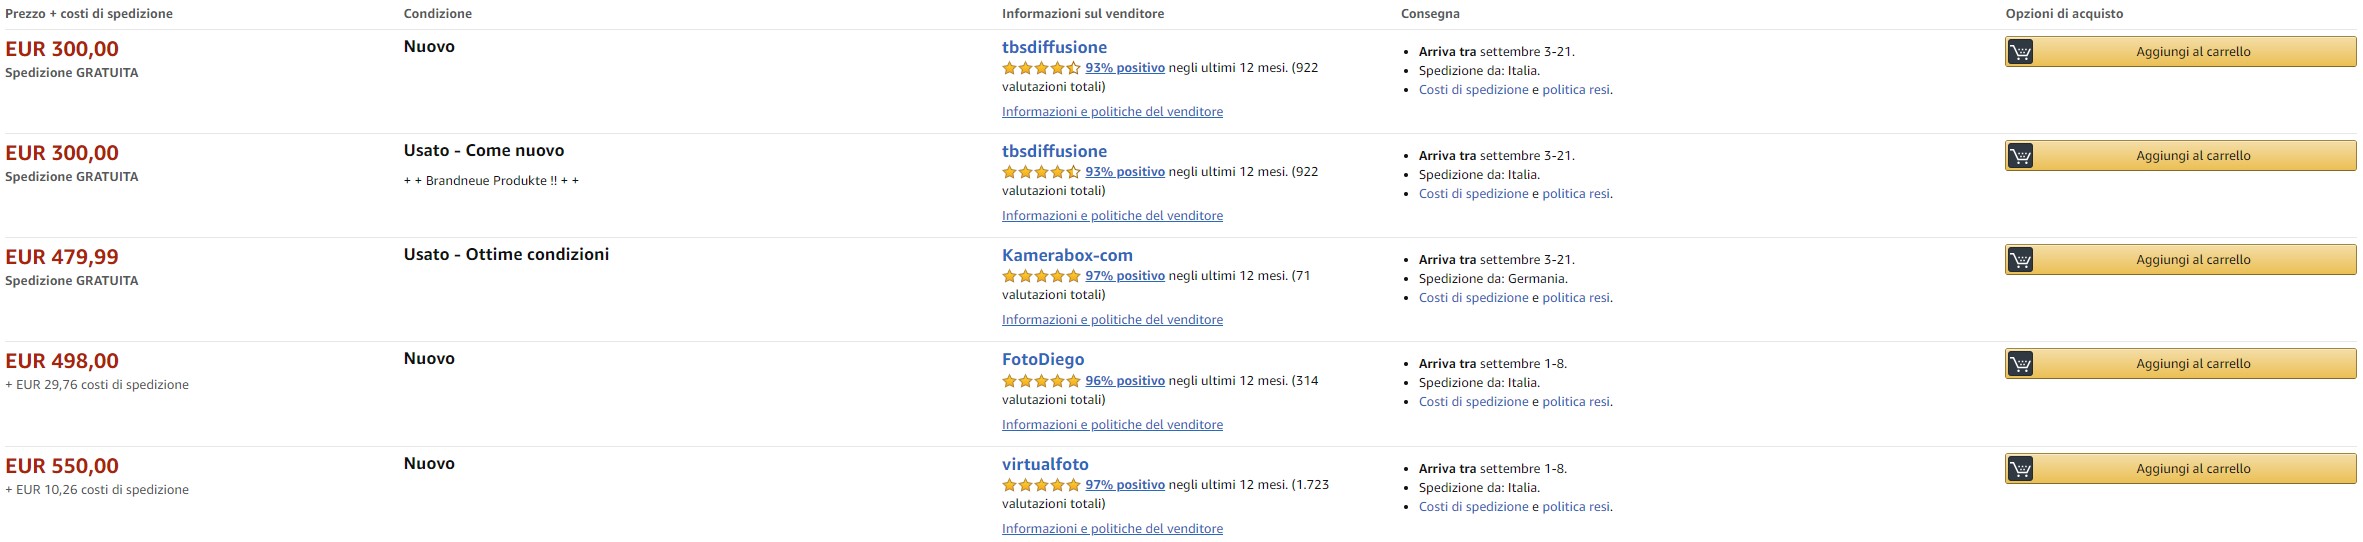Open 97% positivo rating for virtualfoto
This screenshot has width=2363, height=542.
point(1125,485)
